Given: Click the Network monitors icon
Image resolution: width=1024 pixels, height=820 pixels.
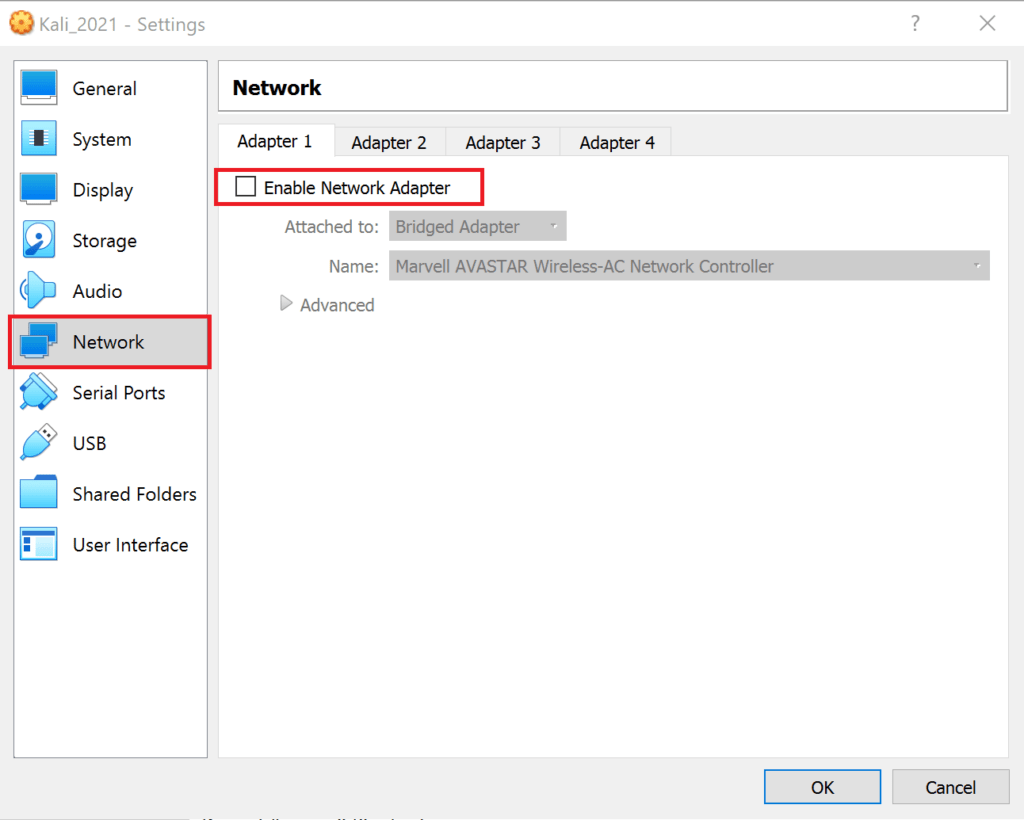Looking at the screenshot, I should pyautogui.click(x=39, y=341).
